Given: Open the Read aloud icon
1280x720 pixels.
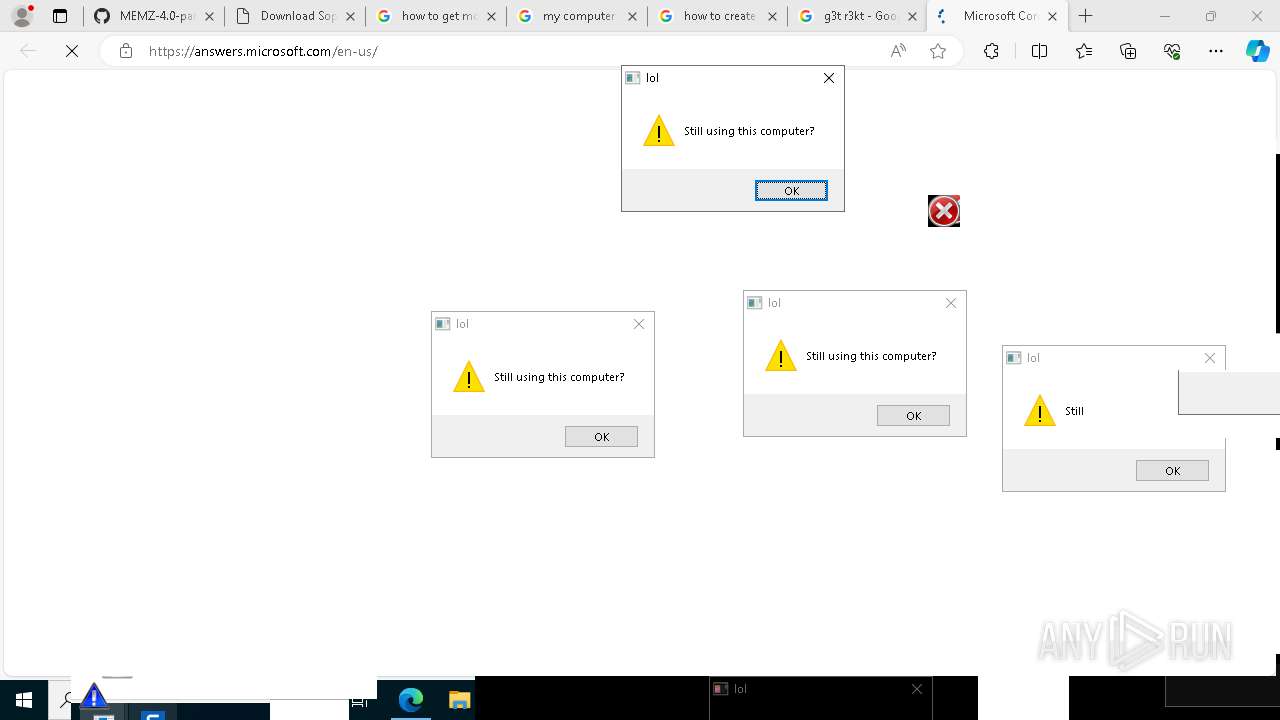Looking at the screenshot, I should click(x=898, y=51).
